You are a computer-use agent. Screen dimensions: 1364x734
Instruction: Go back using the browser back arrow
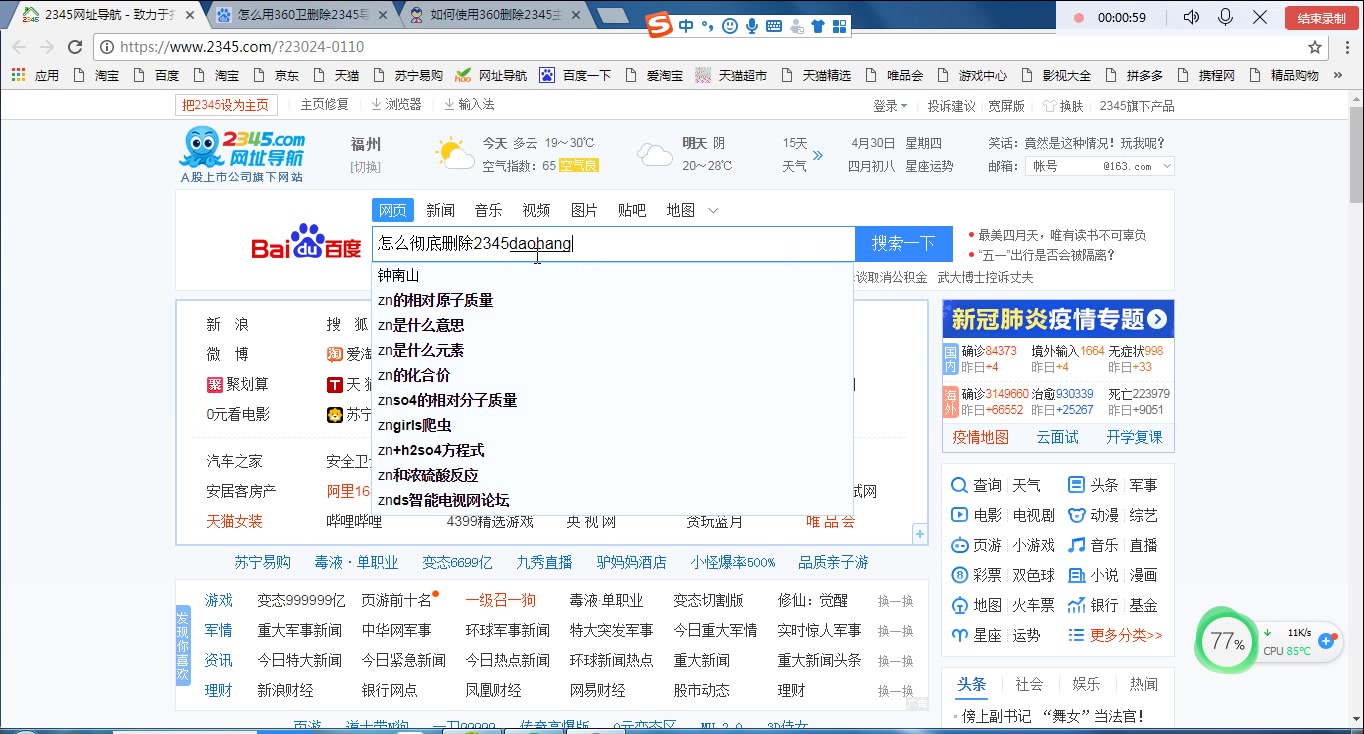pos(19,47)
